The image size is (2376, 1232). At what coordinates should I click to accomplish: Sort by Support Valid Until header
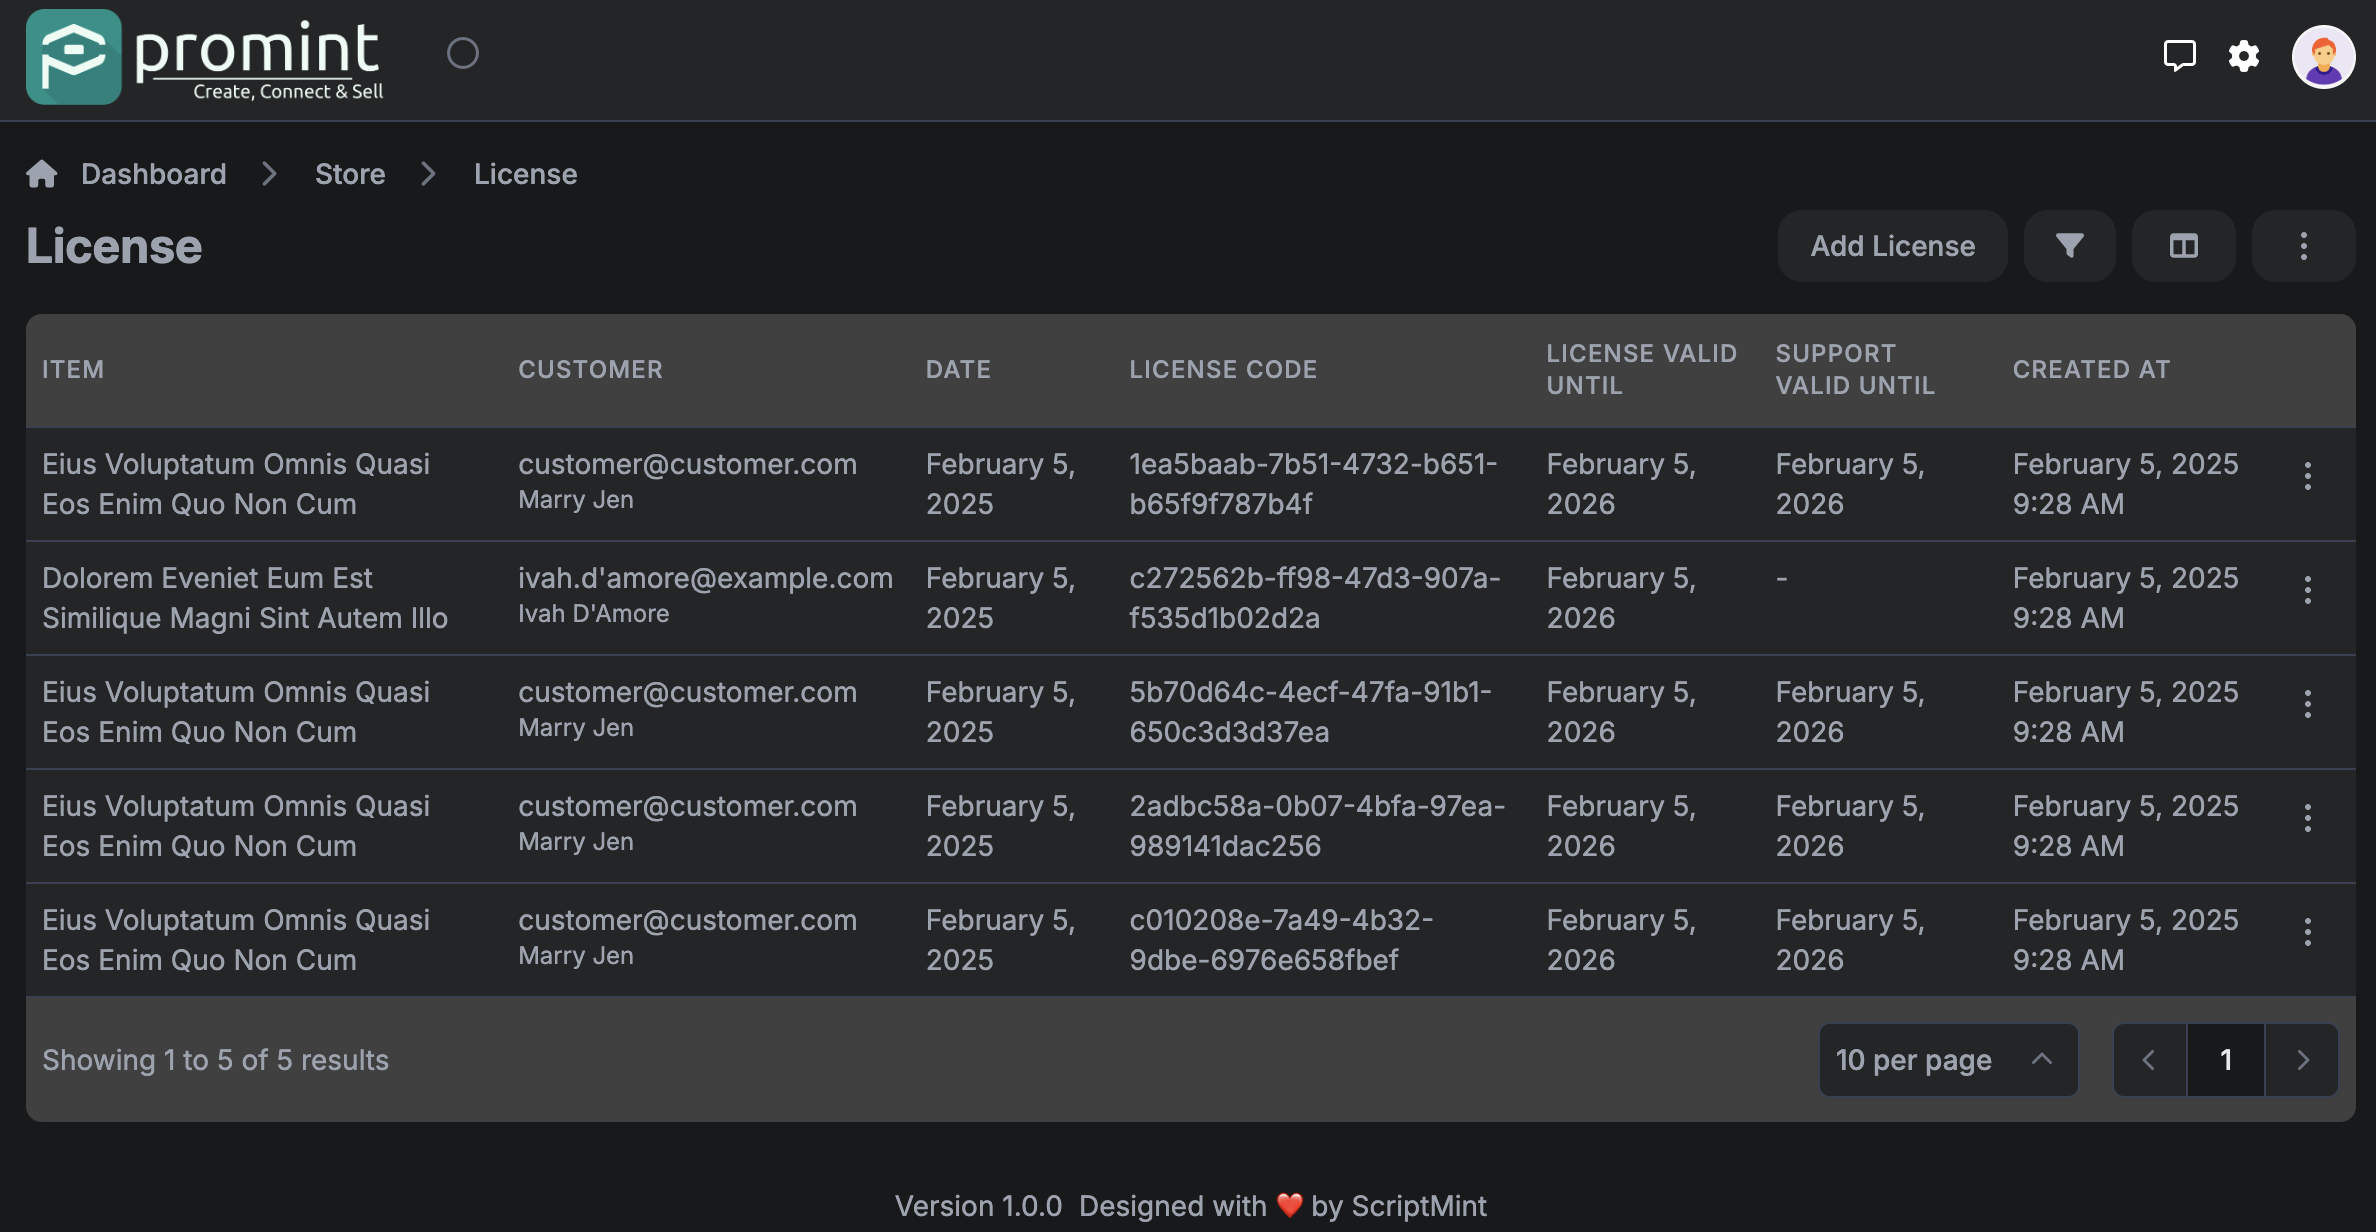(1855, 370)
